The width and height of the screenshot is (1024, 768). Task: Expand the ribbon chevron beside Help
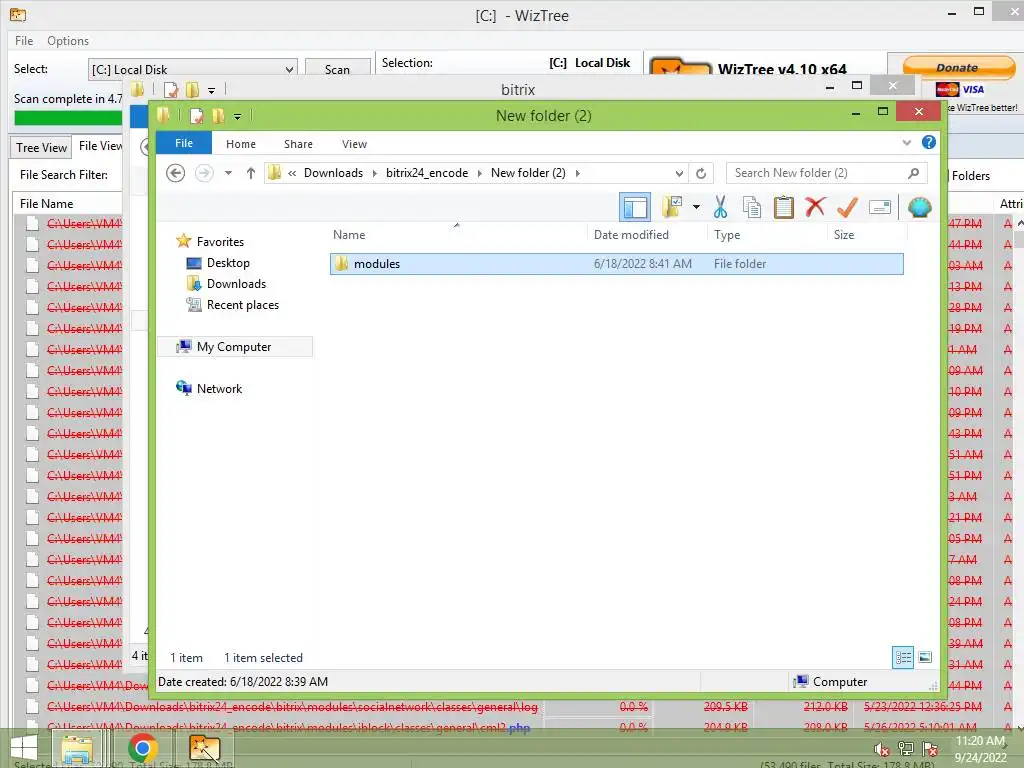click(x=906, y=142)
